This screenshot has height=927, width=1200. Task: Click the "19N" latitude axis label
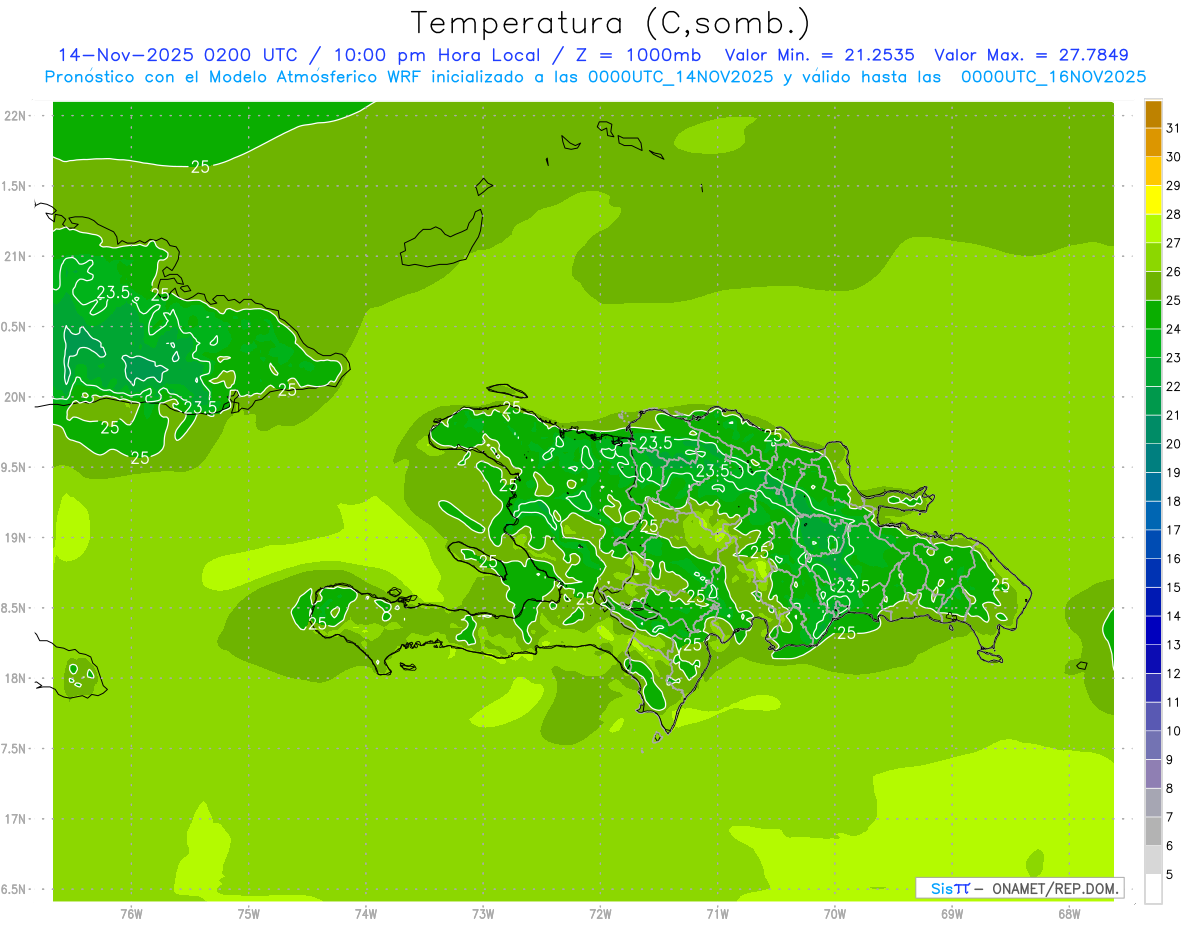tap(15, 538)
